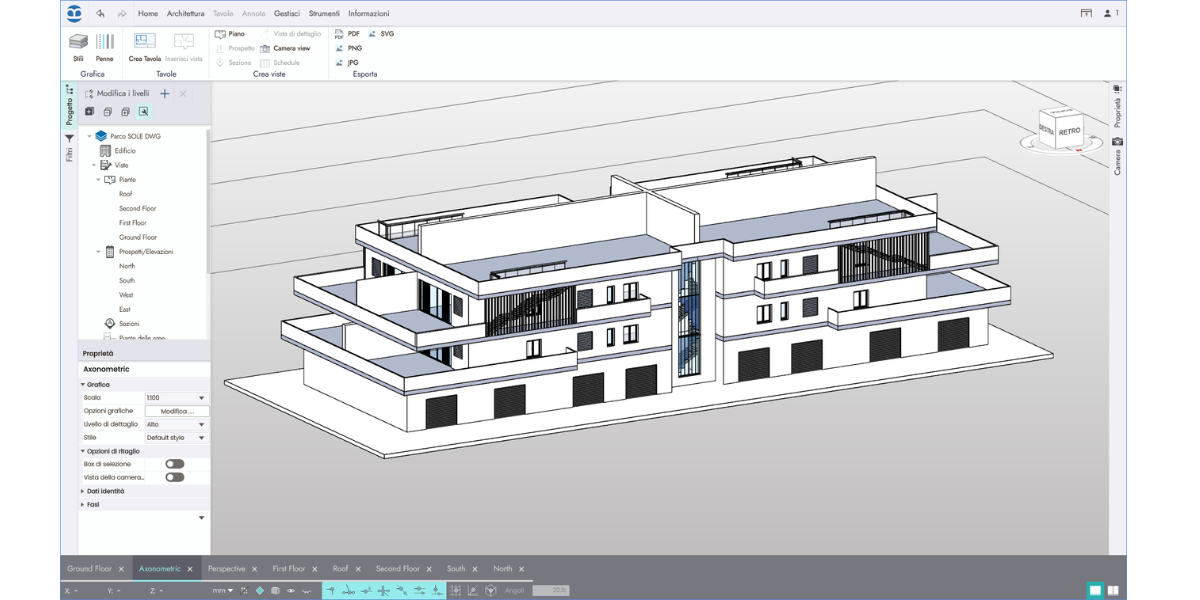Viewport: 1200px width, 600px height.
Task: Switch to the Perspective view tab
Action: (226, 569)
